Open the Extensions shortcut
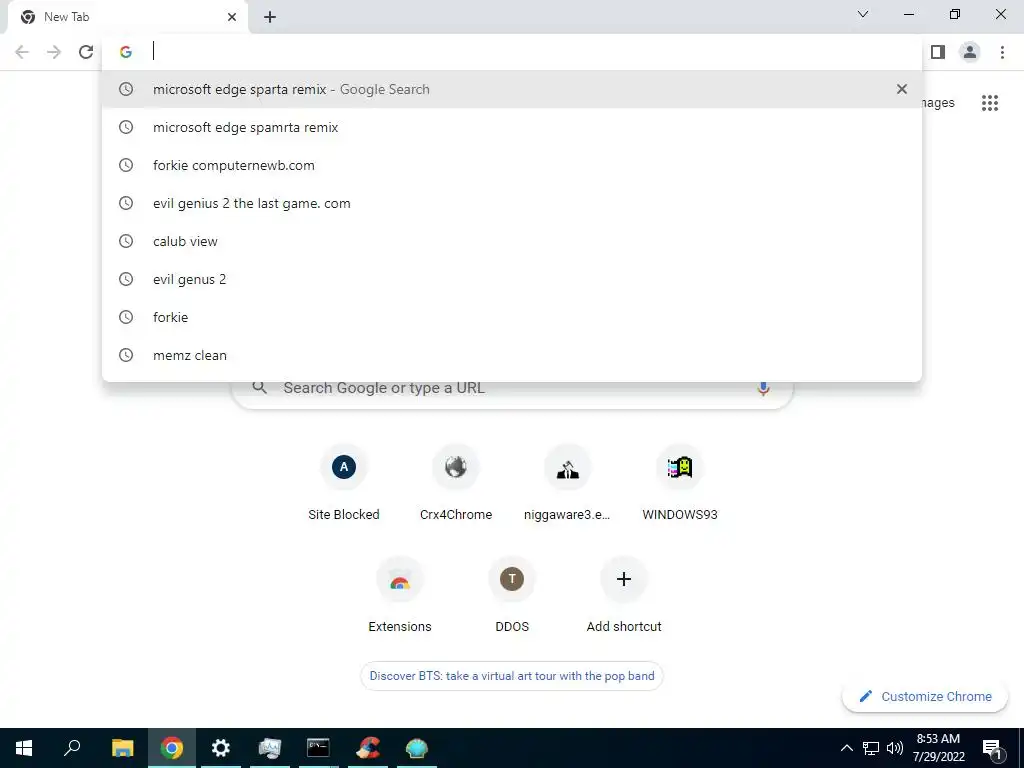 pos(400,596)
